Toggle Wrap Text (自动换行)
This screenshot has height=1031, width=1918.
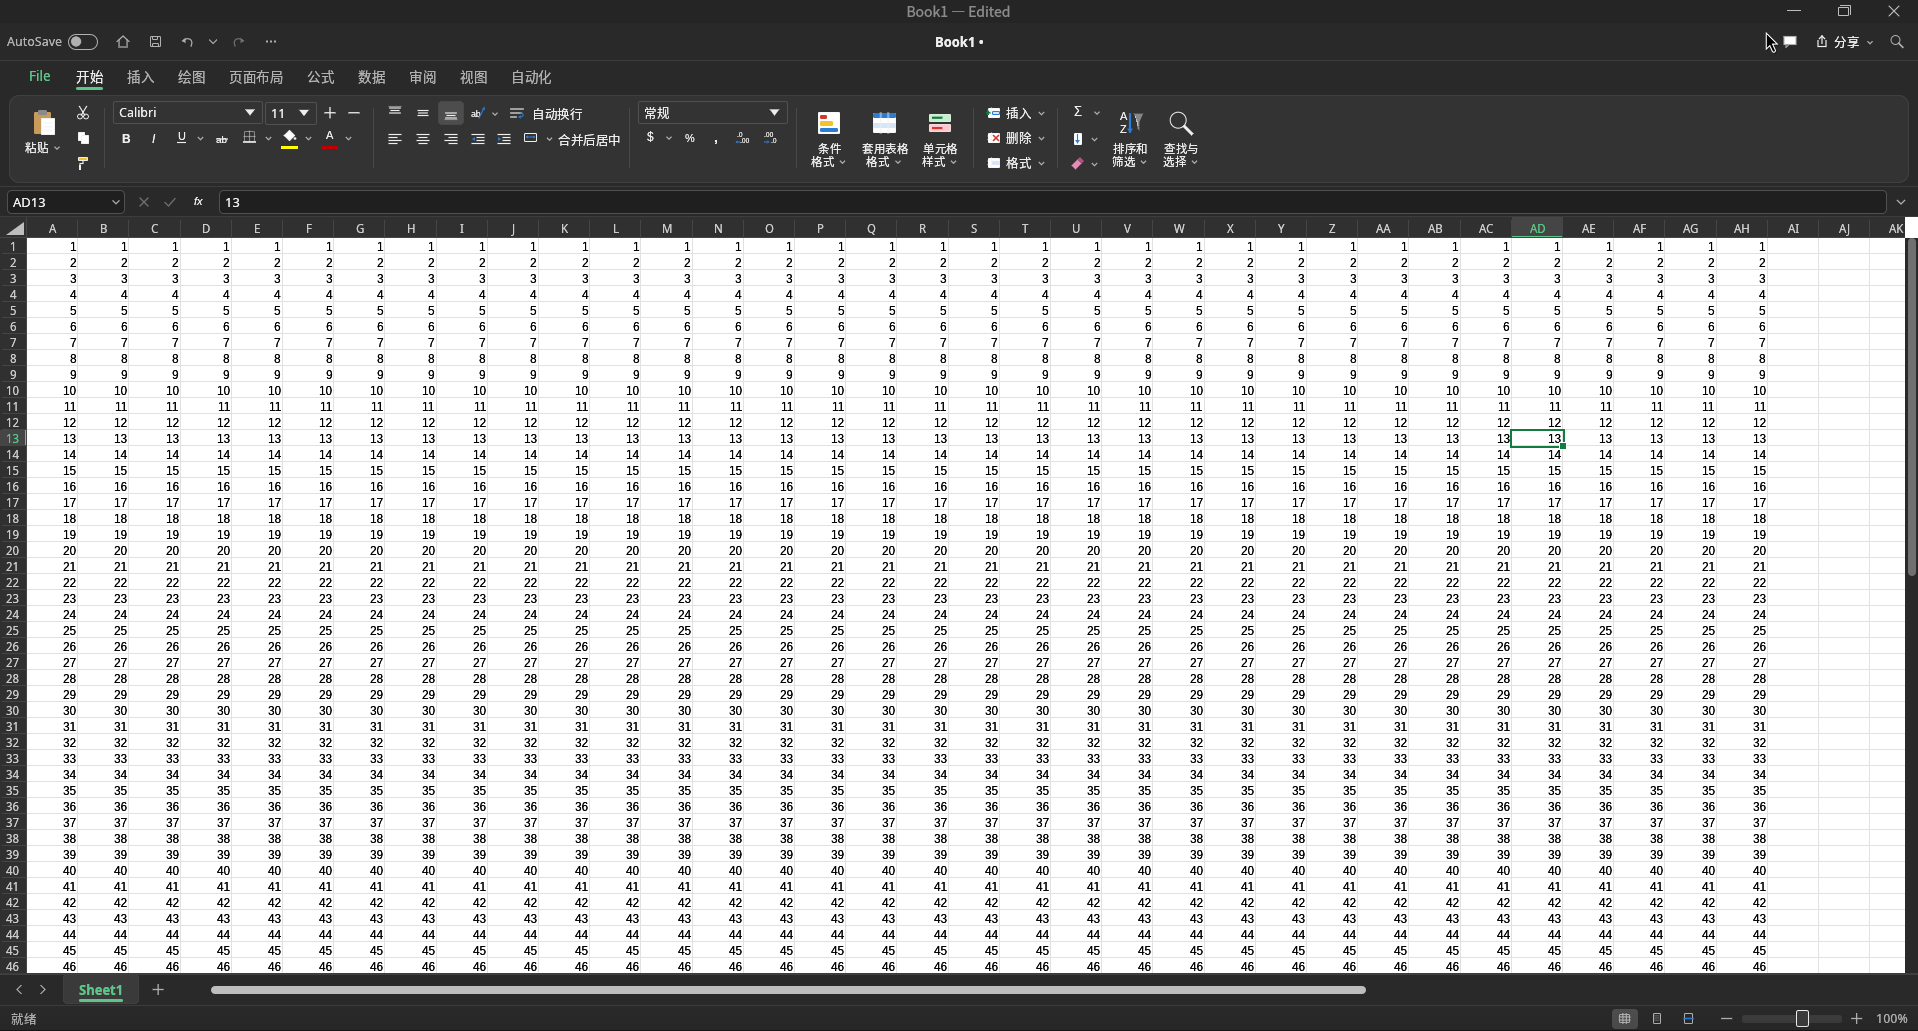click(x=546, y=114)
